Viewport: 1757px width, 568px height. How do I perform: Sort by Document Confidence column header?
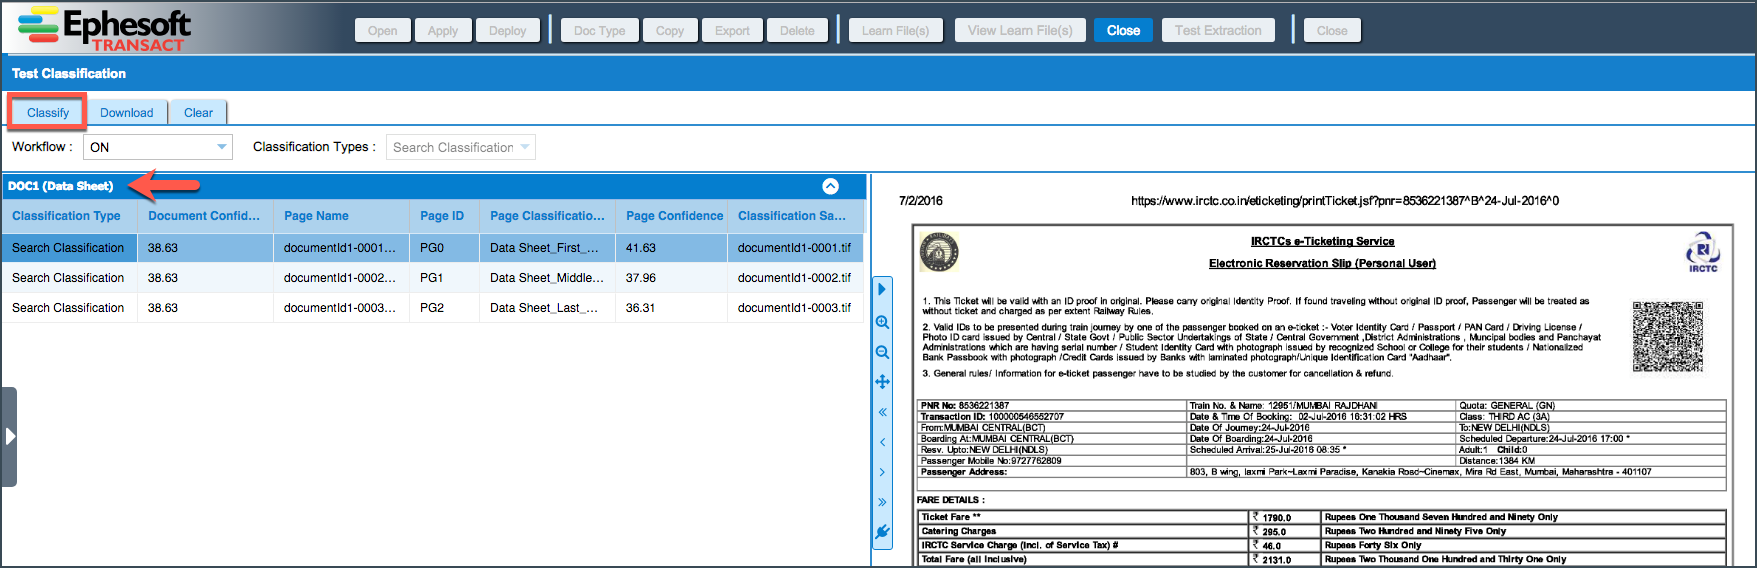205,216
